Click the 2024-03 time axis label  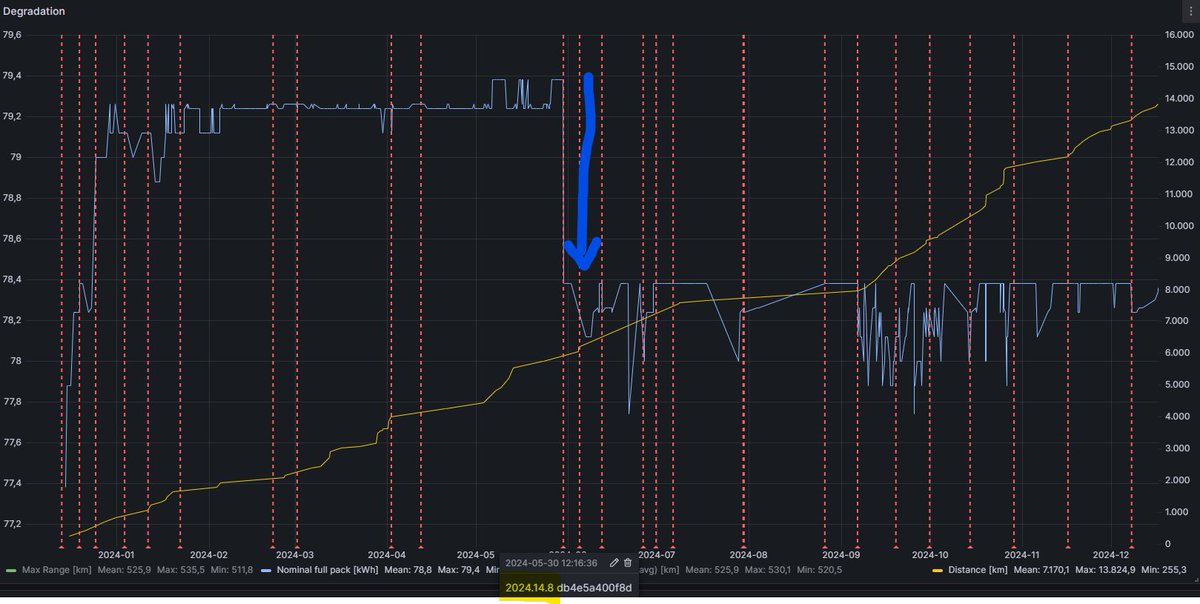(295, 554)
